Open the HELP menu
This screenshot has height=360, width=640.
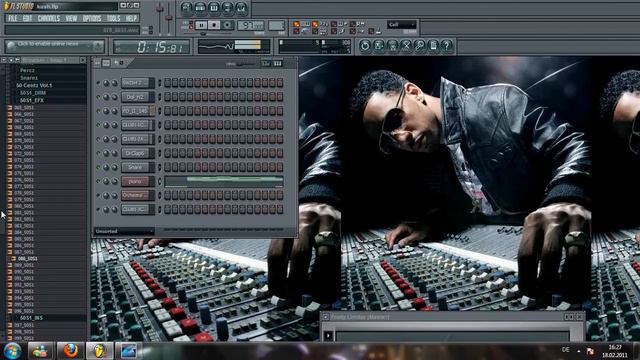(131, 18)
